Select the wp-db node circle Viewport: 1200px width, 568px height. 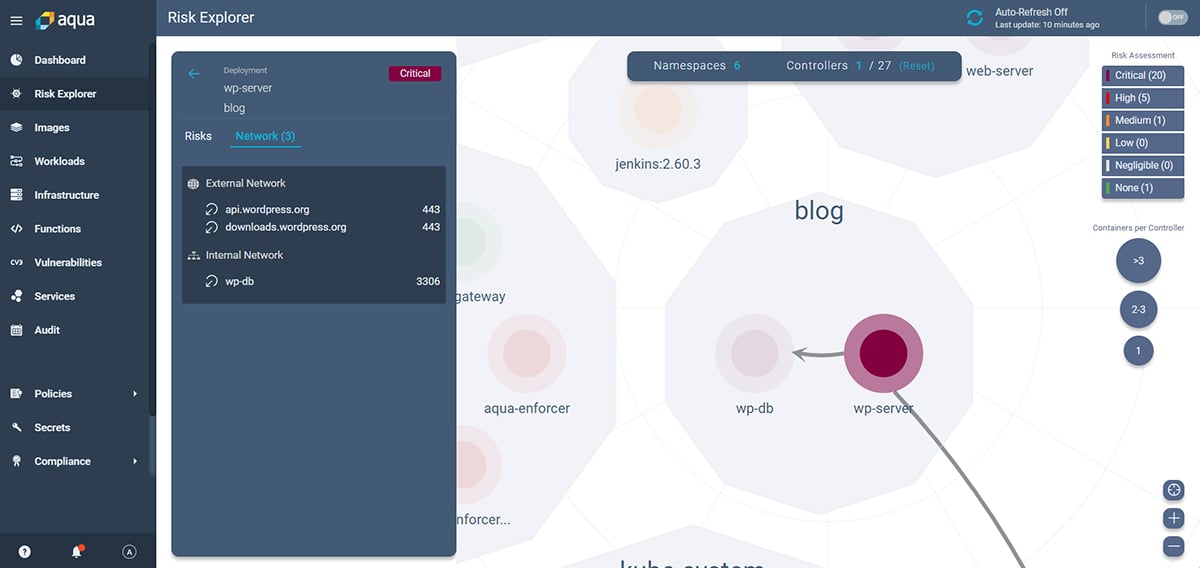(755, 353)
